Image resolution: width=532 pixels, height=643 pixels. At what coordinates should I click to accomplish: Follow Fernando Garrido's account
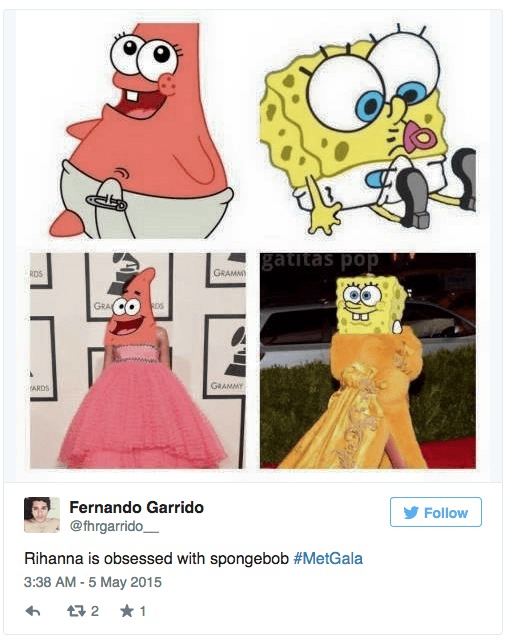[x=436, y=512]
